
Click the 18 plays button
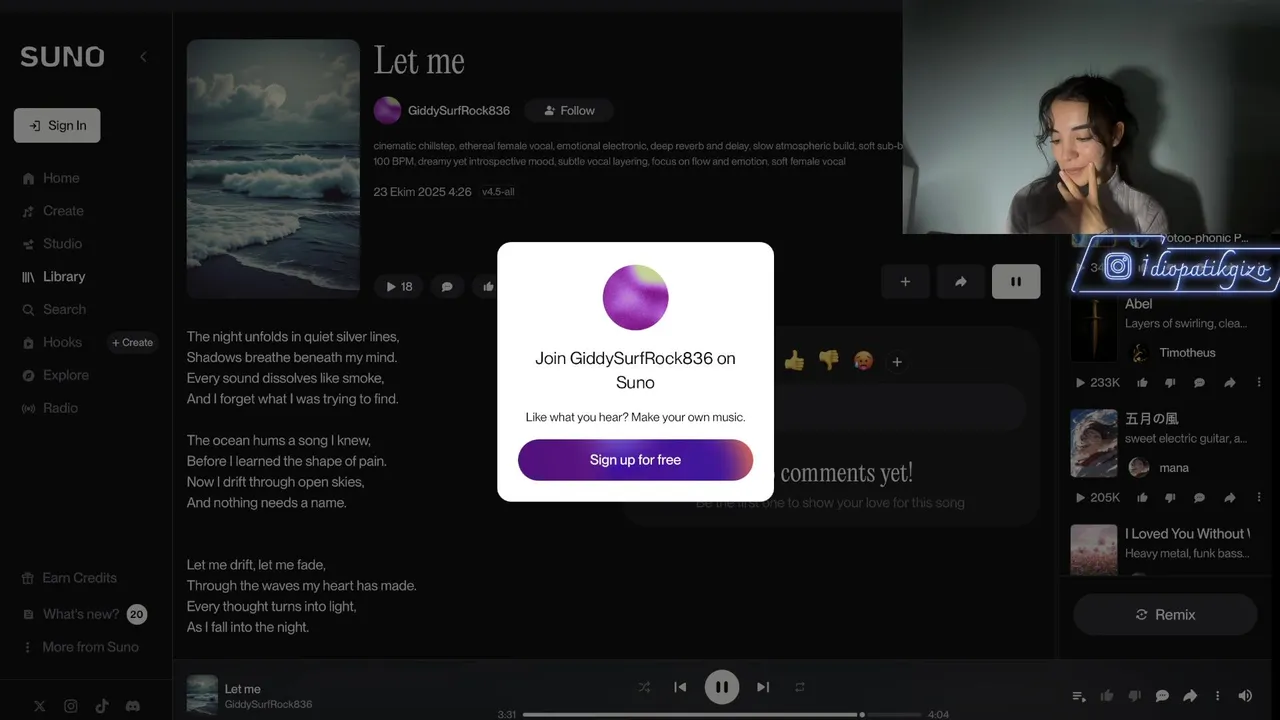point(399,286)
